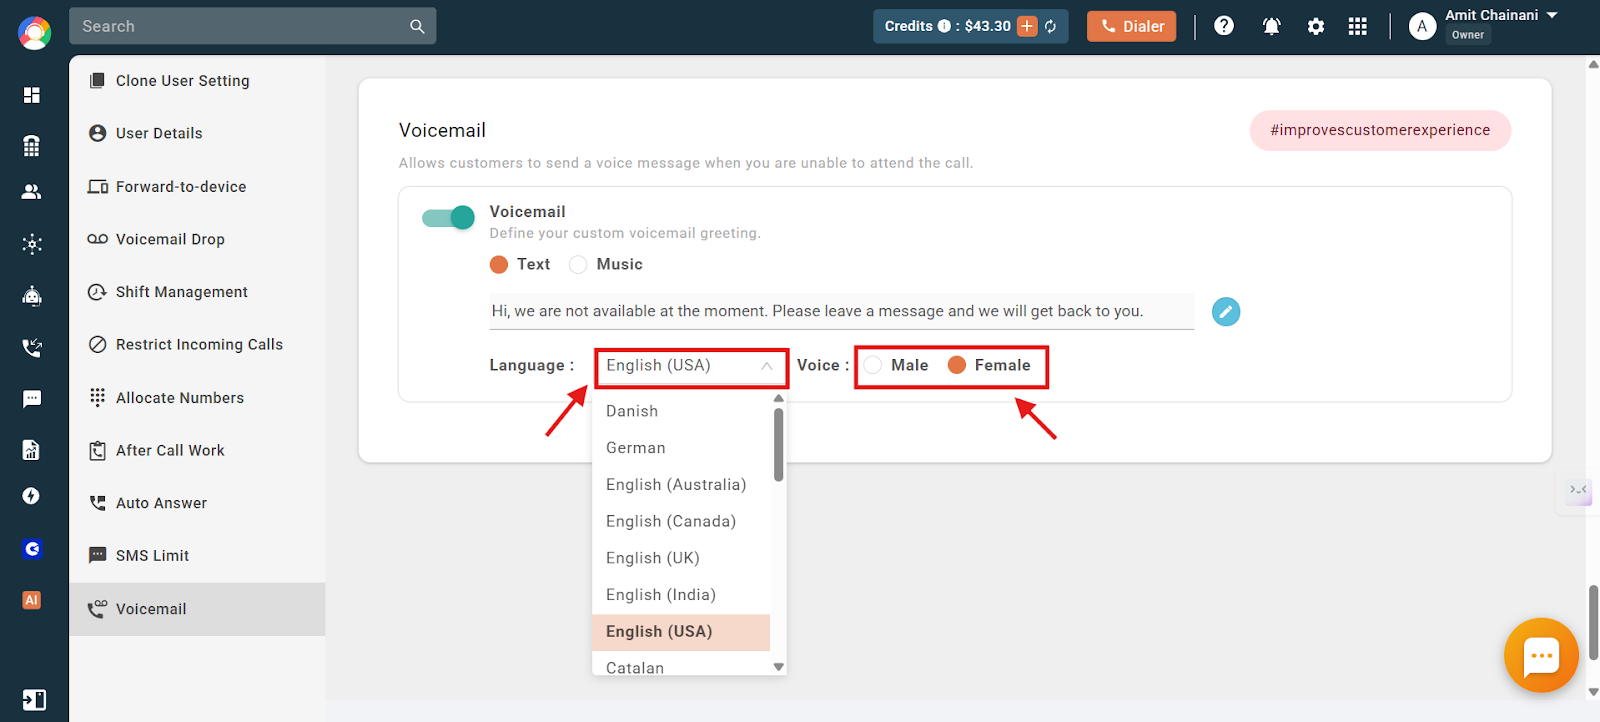Pick highlighted English (USA) in language list
Viewport: 1600px width, 722px height.
681,632
